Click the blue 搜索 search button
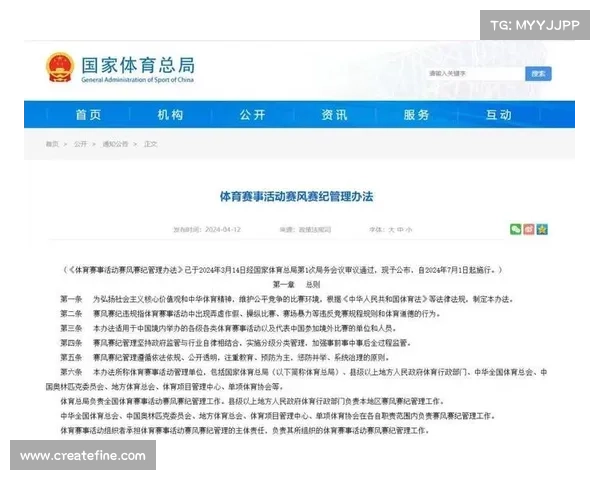The image size is (600, 480). coord(538,73)
